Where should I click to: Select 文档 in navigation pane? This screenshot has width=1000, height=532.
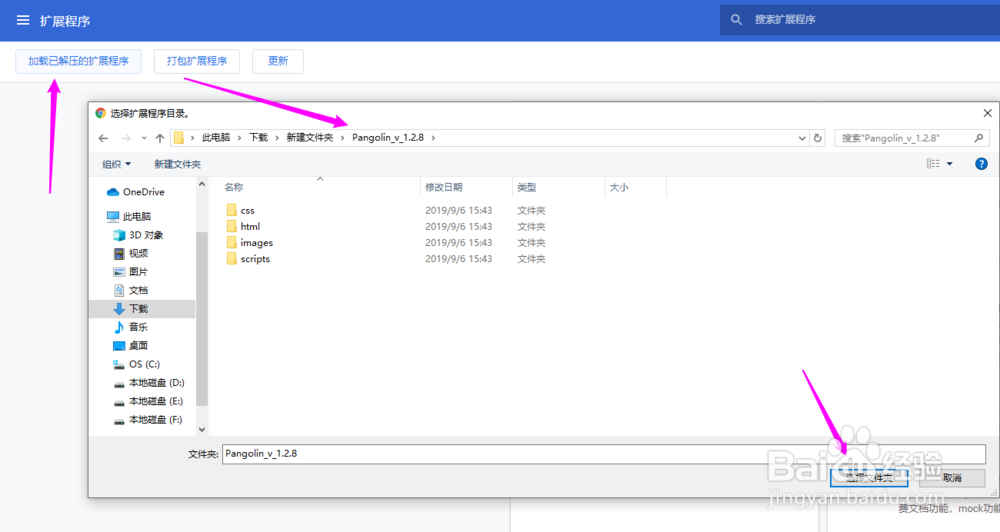pyautogui.click(x=131, y=290)
